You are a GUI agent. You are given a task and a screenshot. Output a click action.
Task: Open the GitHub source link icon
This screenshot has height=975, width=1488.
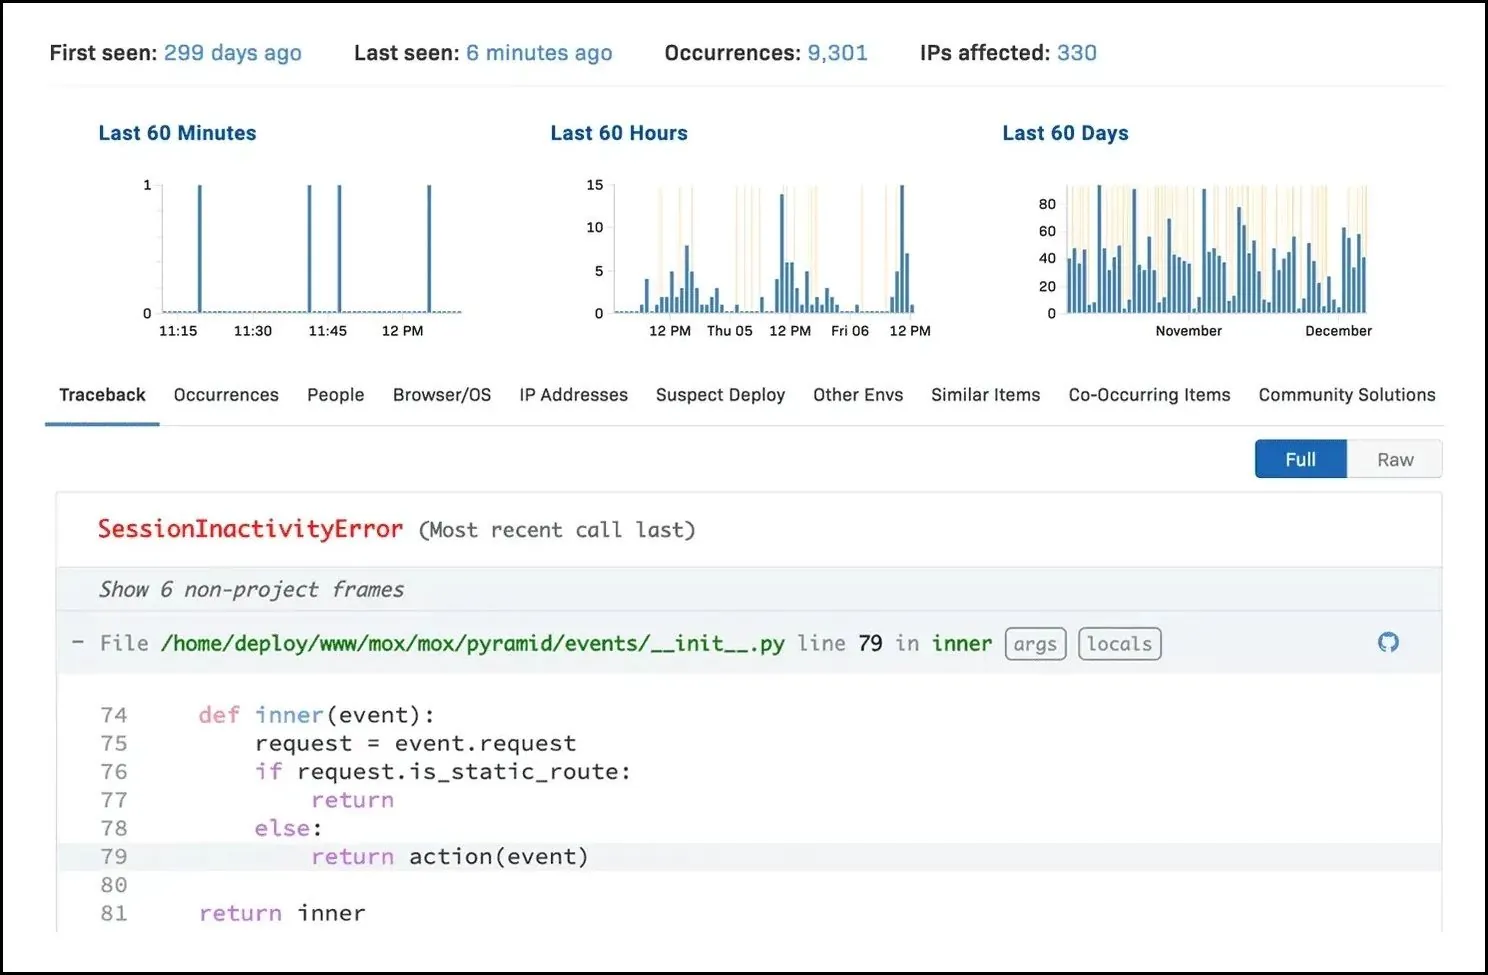tap(1388, 642)
